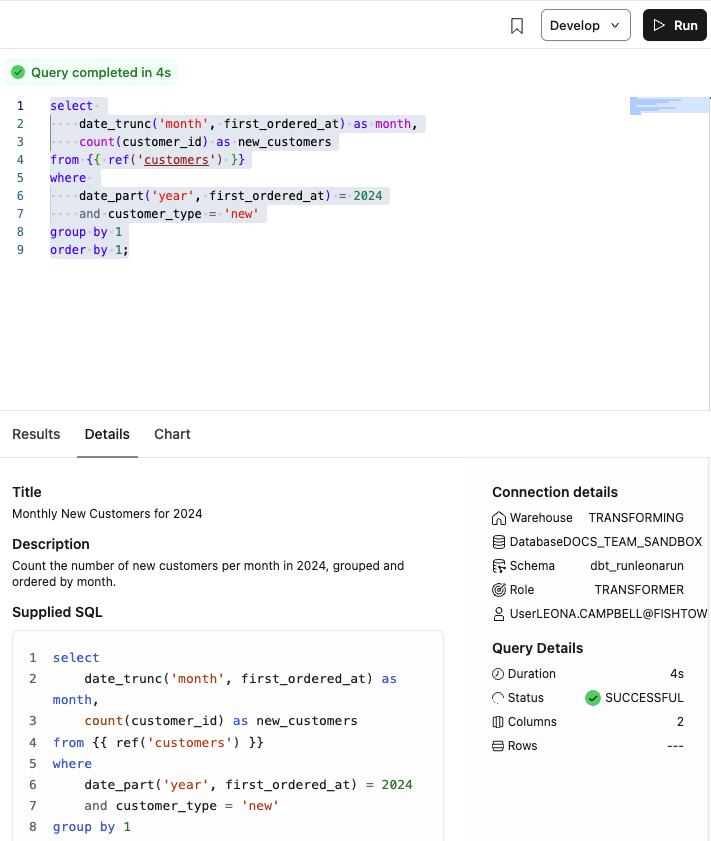Open the Develop dropdown
Image resolution: width=711 pixels, height=841 pixels.
585,26
